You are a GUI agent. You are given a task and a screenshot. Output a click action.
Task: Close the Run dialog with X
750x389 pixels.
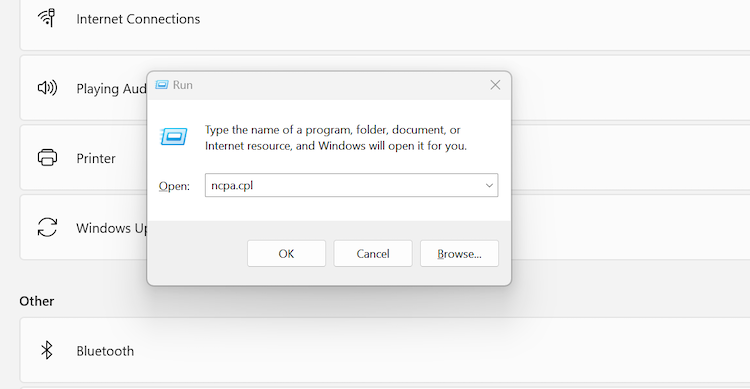point(495,85)
